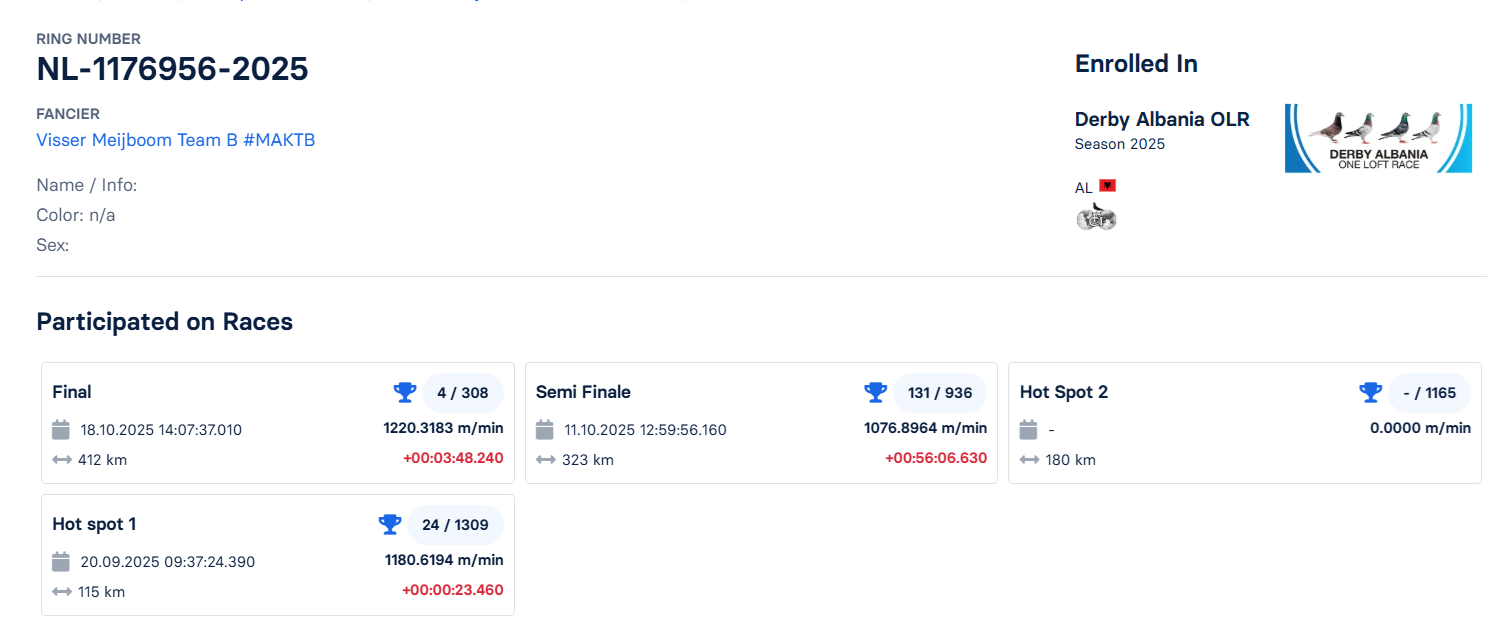The height and width of the screenshot is (624, 1512).
Task: Click the 131 / 936 ranking badge
Action: pyautogui.click(x=940, y=393)
